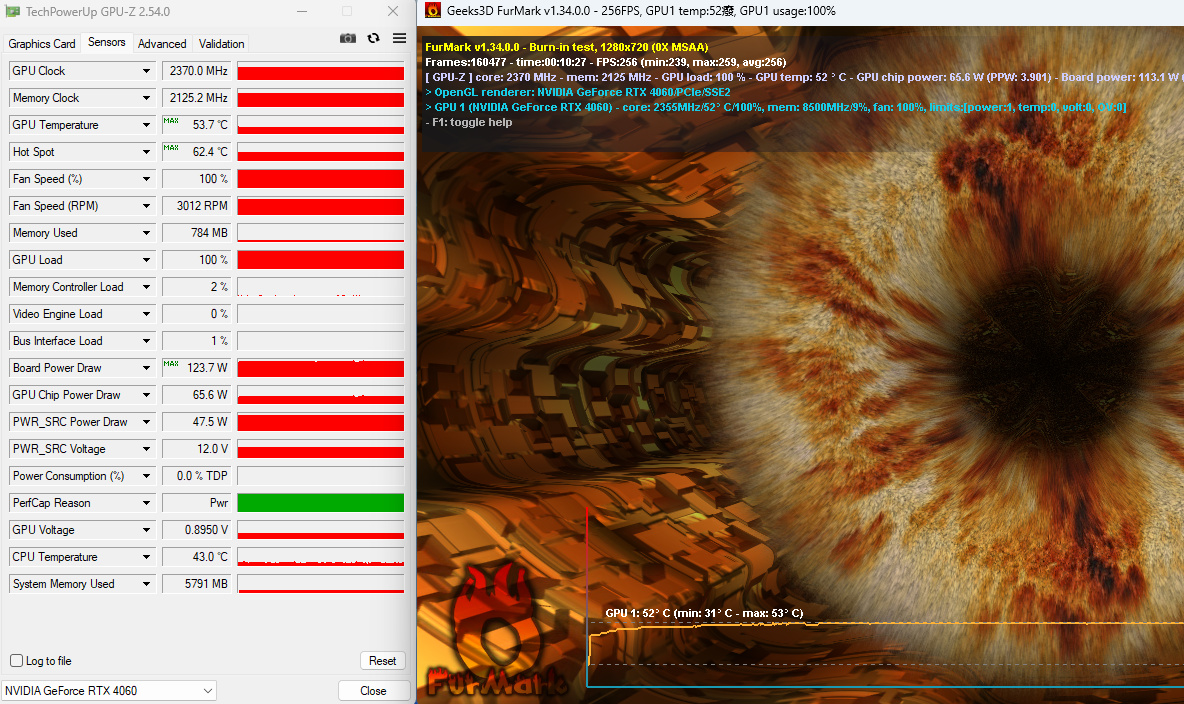Open the GPU Voltage sensor dropdown

146,530
